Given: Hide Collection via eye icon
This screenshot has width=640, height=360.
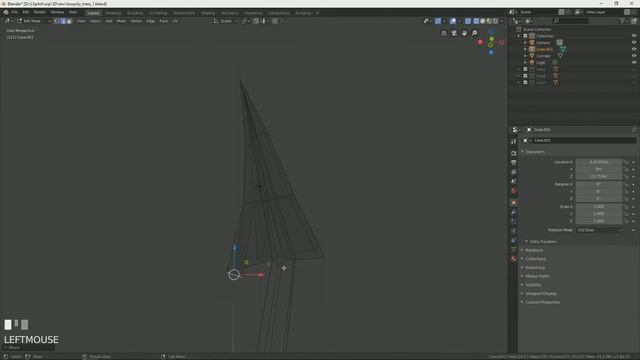Looking at the screenshot, I should [x=634, y=36].
